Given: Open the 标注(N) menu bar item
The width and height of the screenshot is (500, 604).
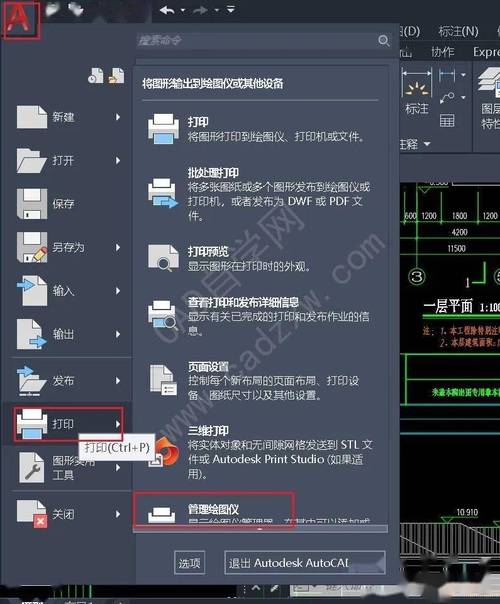Looking at the screenshot, I should 458,31.
